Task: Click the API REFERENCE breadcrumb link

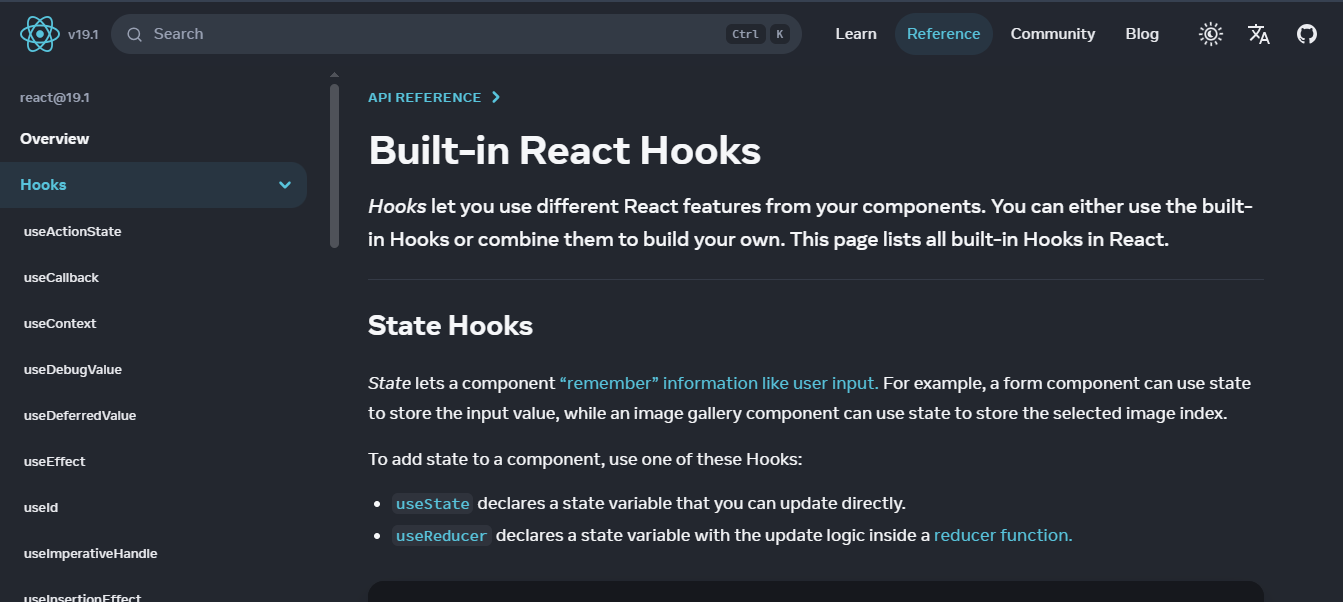Action: [425, 97]
